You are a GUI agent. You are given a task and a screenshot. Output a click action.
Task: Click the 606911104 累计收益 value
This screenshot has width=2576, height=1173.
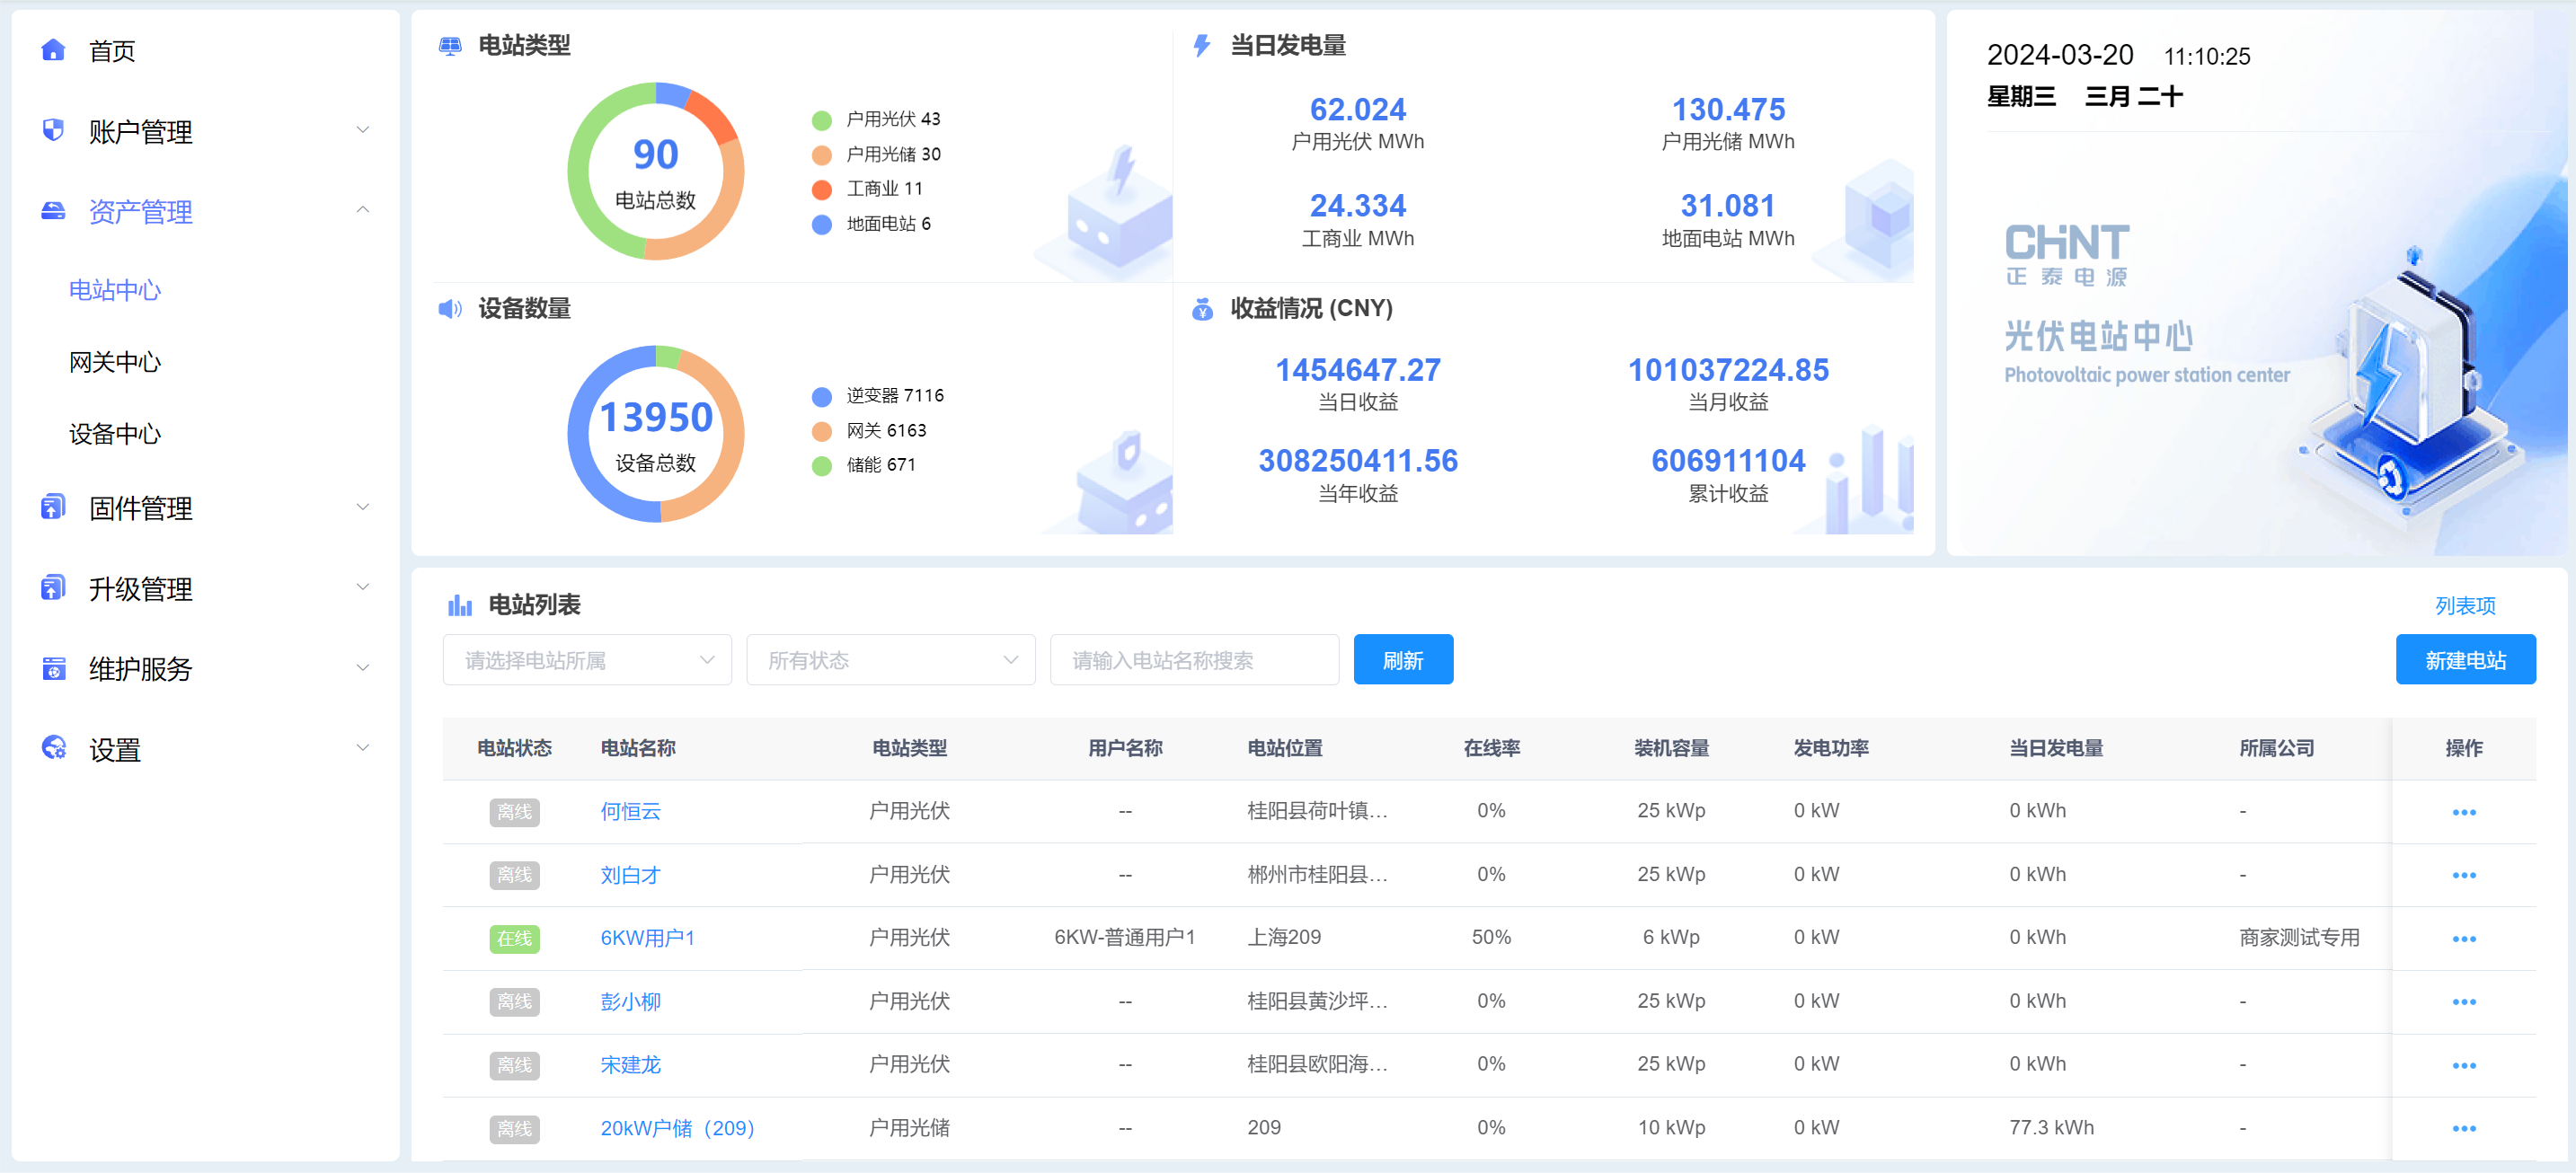(1728, 461)
